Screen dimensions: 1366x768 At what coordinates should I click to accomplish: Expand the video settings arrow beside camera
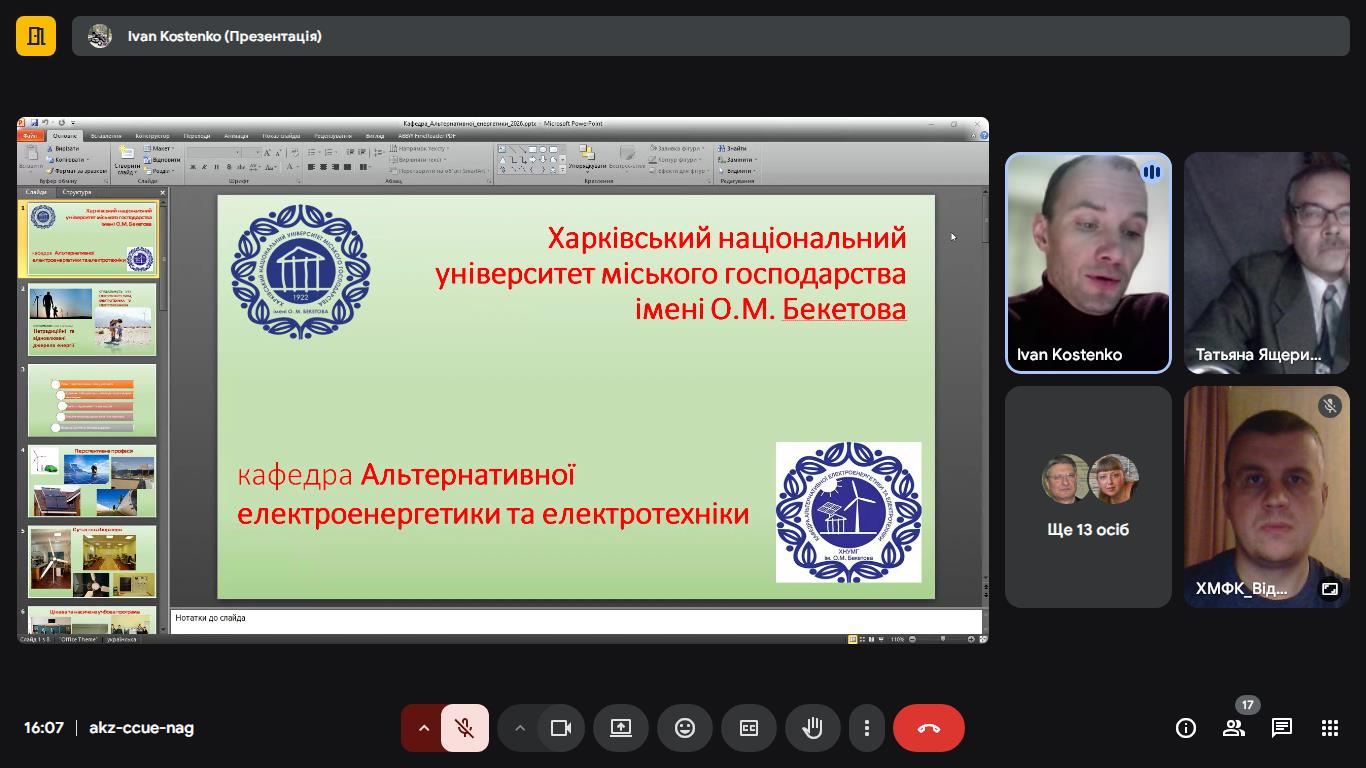(x=519, y=728)
